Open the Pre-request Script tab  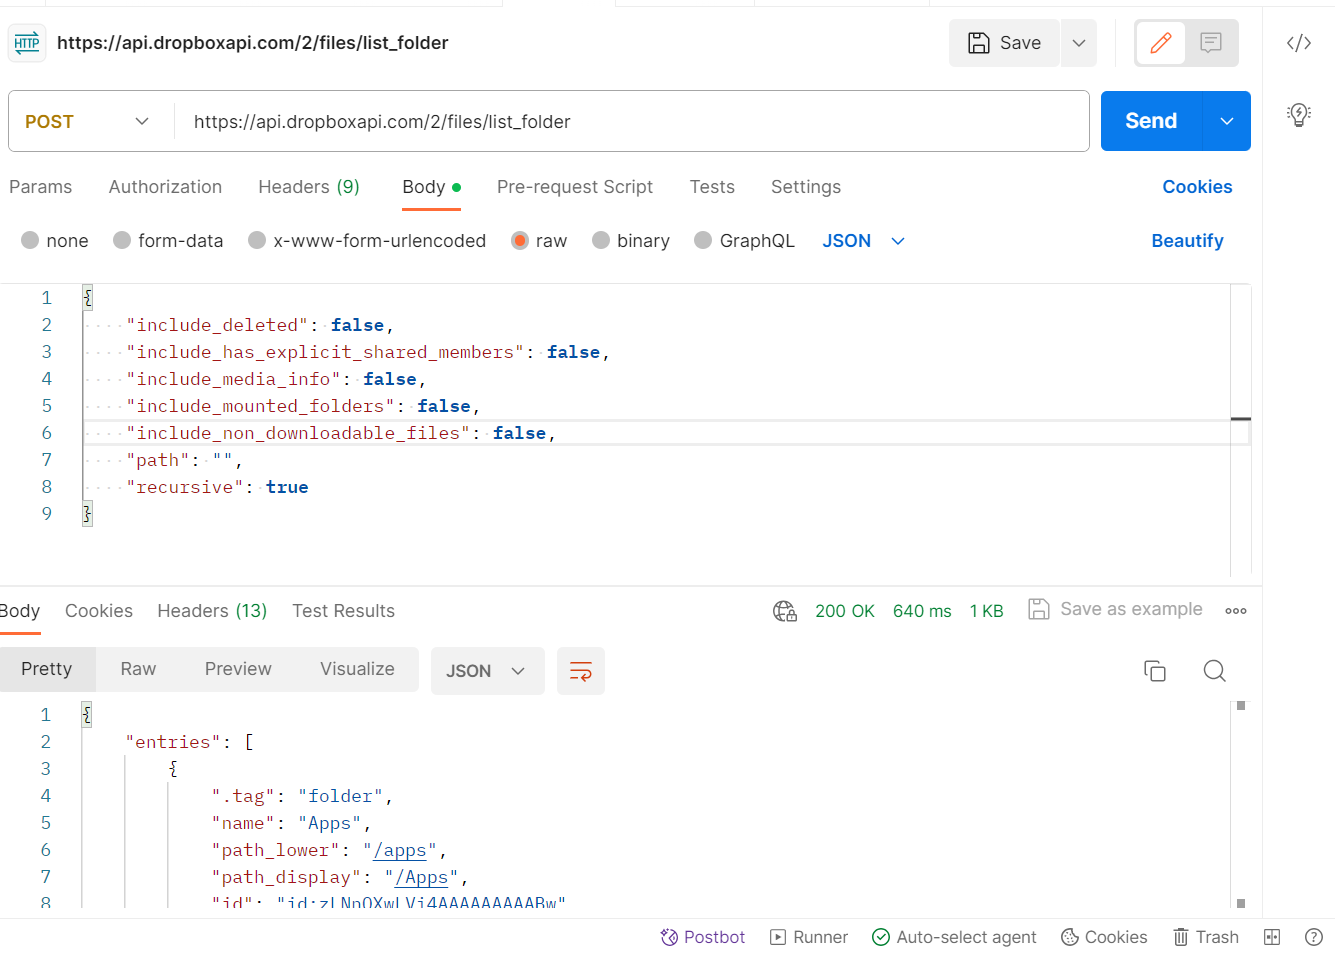pos(575,187)
